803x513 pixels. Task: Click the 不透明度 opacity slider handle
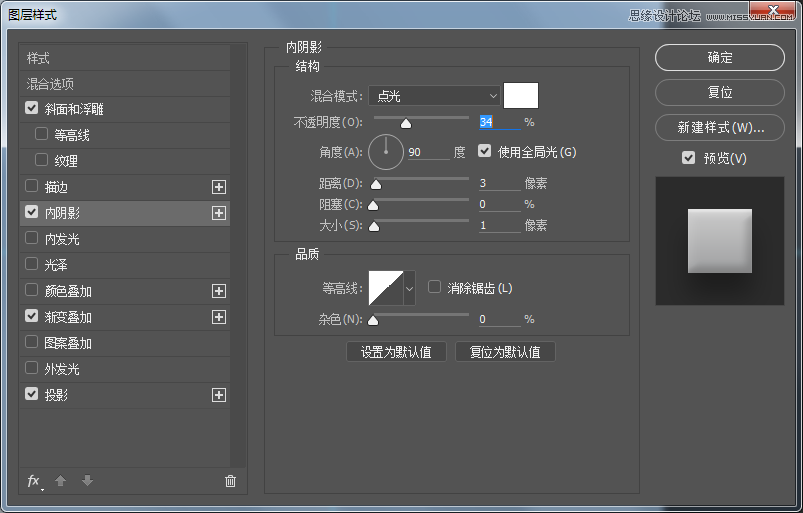coord(406,123)
